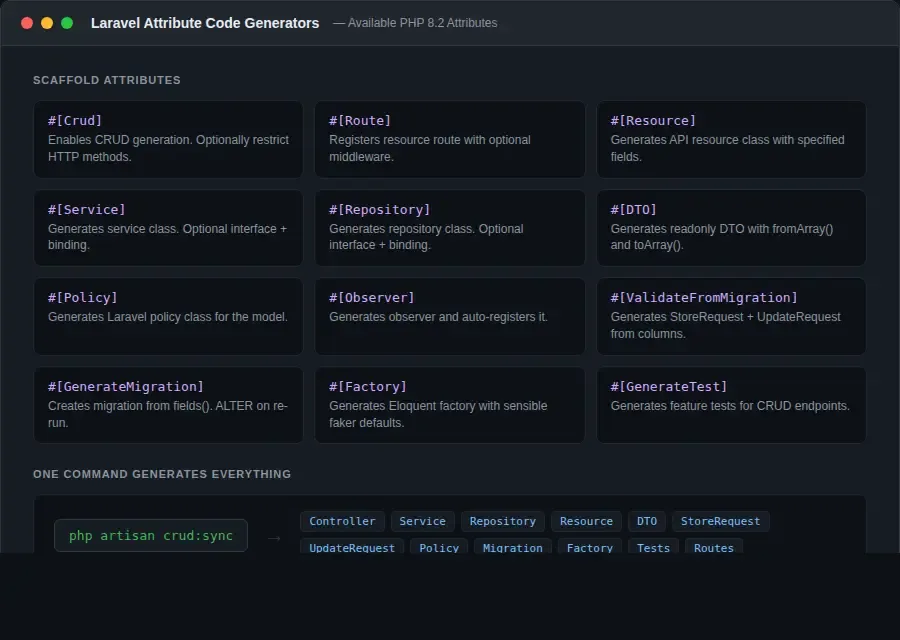The image size is (900, 640).
Task: Select the #[Repository] attribute name
Action: point(379,210)
